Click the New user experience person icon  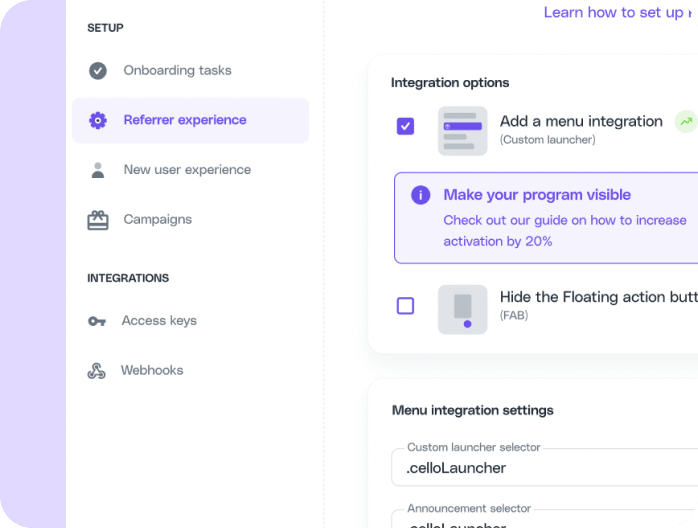(98, 170)
